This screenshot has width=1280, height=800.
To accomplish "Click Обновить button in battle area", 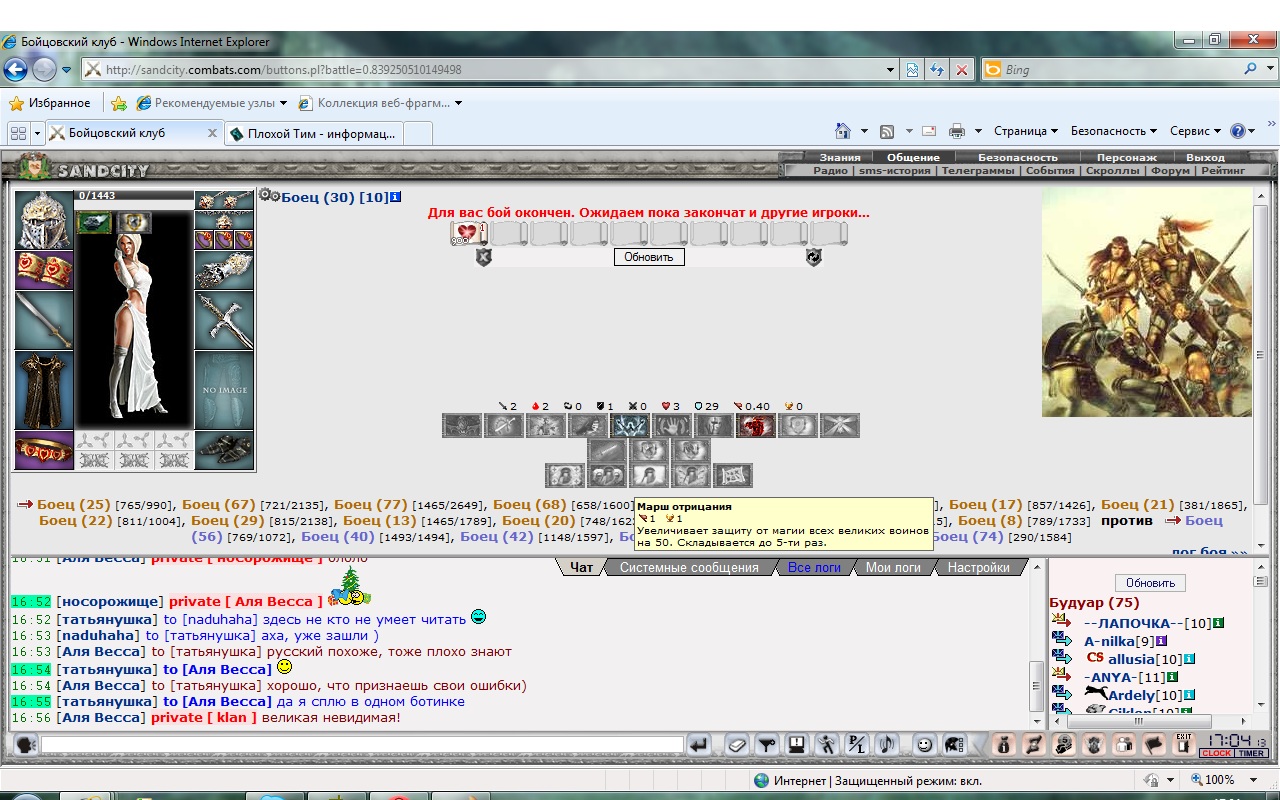I will pyautogui.click(x=649, y=257).
